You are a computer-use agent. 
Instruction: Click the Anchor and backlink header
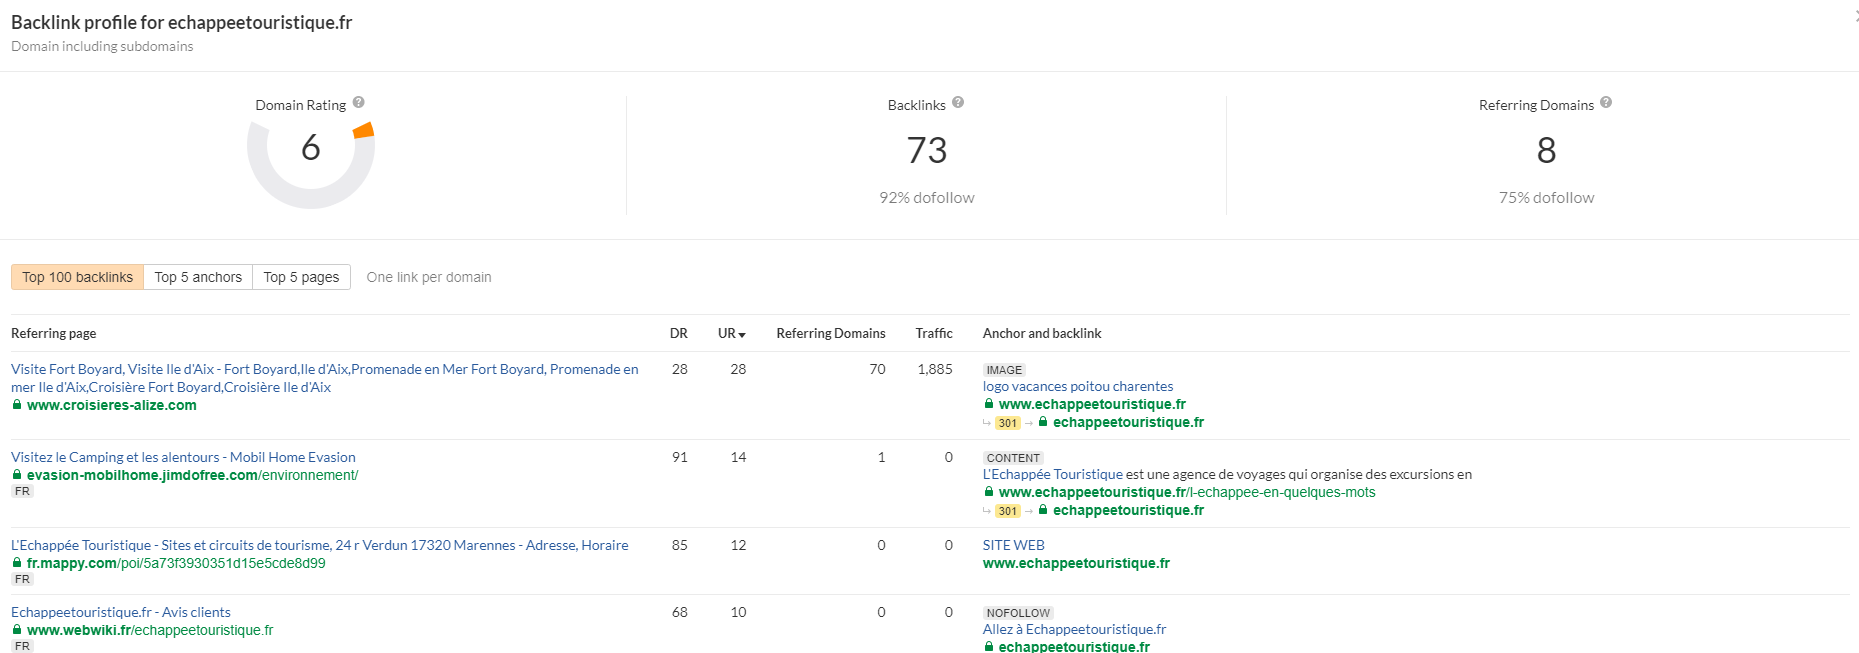1042,333
